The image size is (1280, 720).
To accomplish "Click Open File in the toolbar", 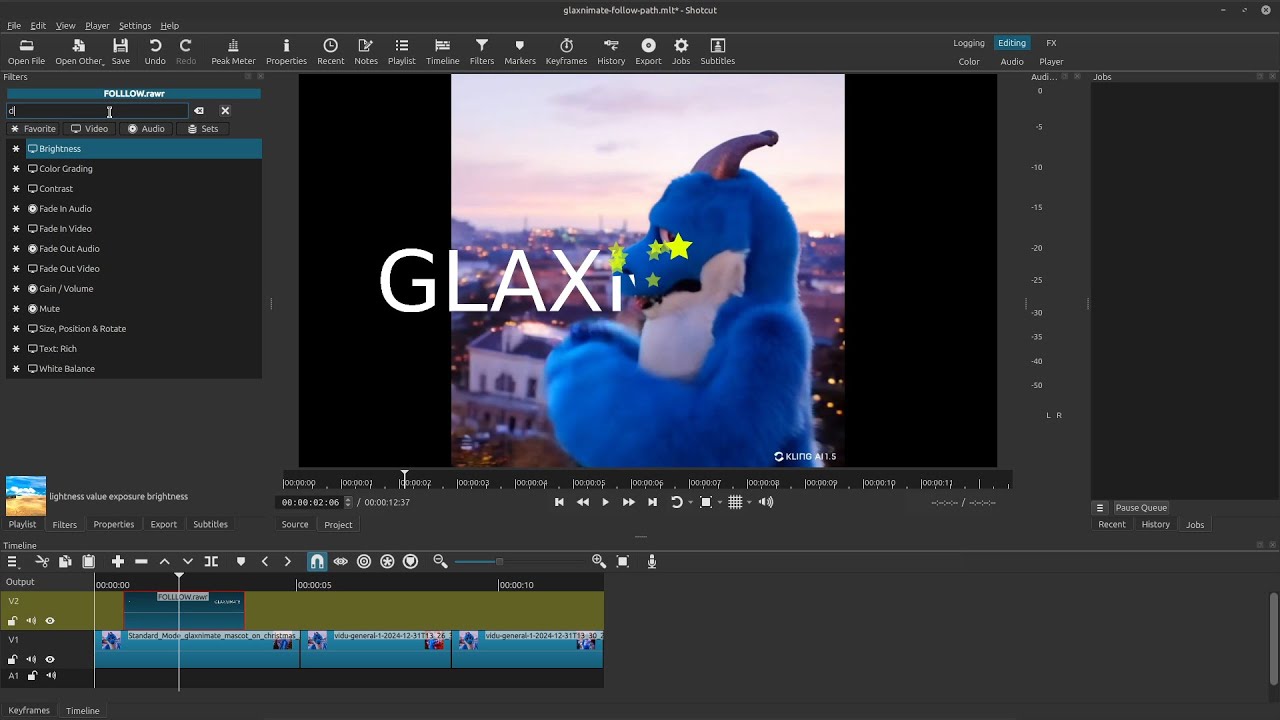I will coord(26,51).
